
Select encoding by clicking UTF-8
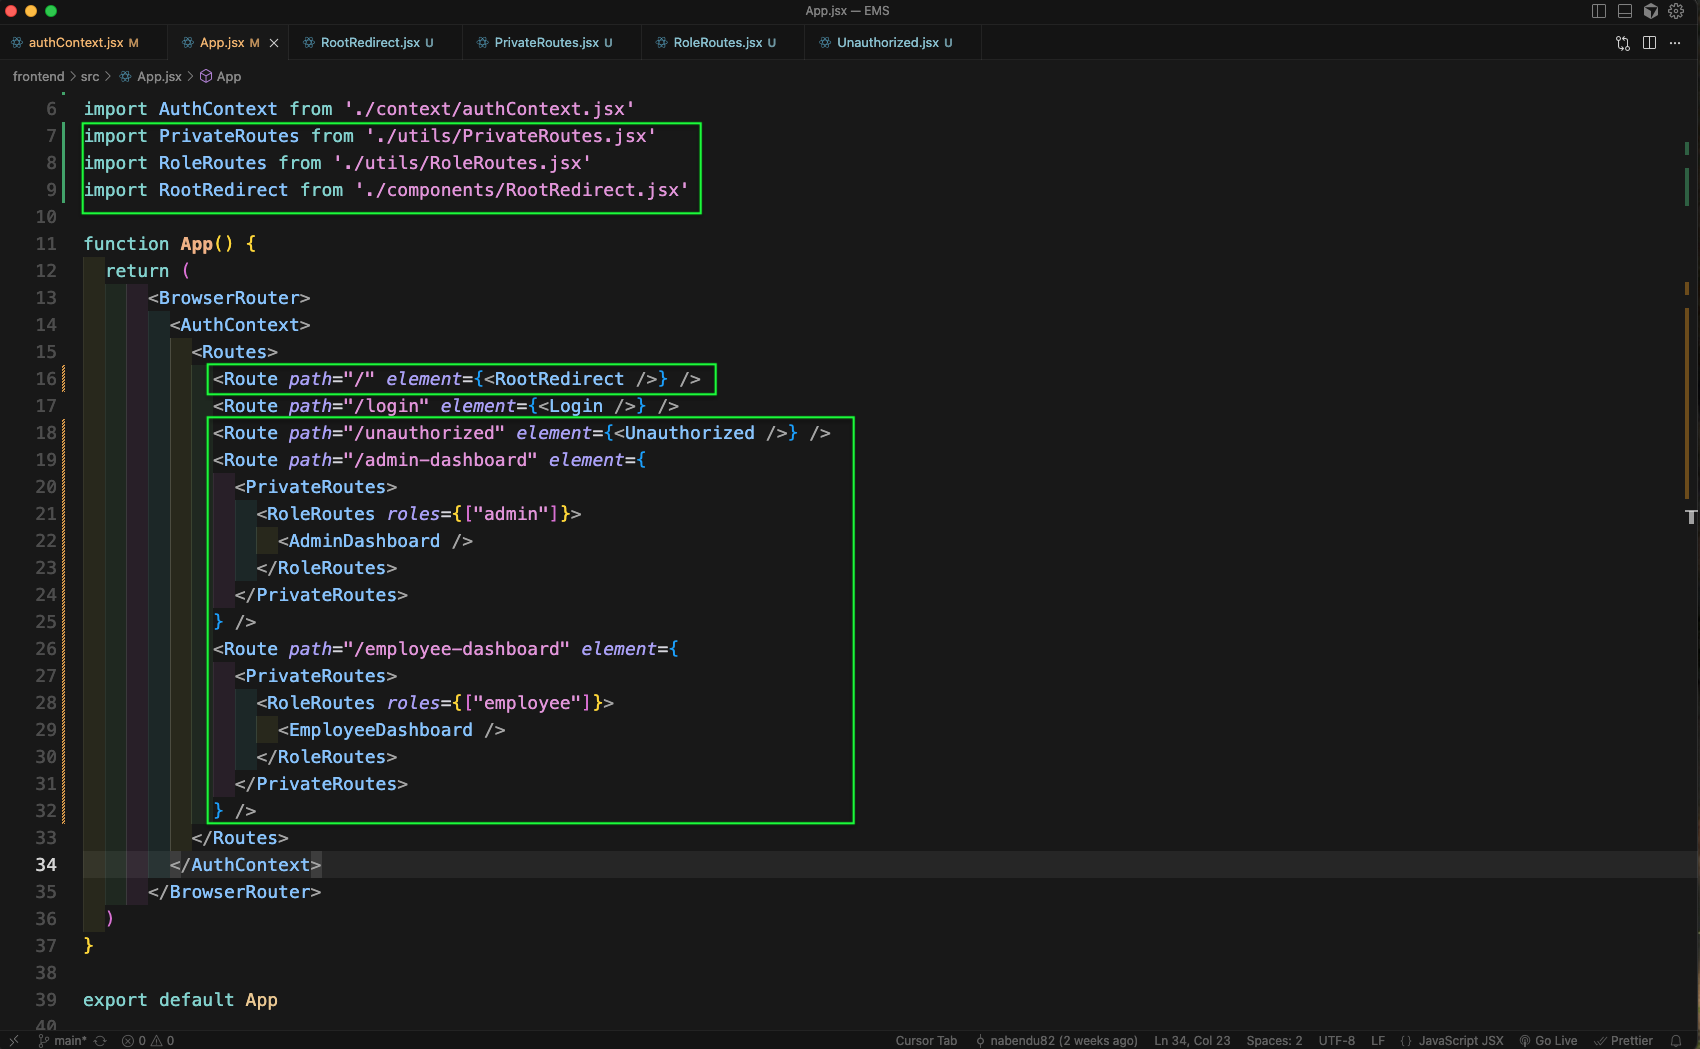[1336, 1040]
